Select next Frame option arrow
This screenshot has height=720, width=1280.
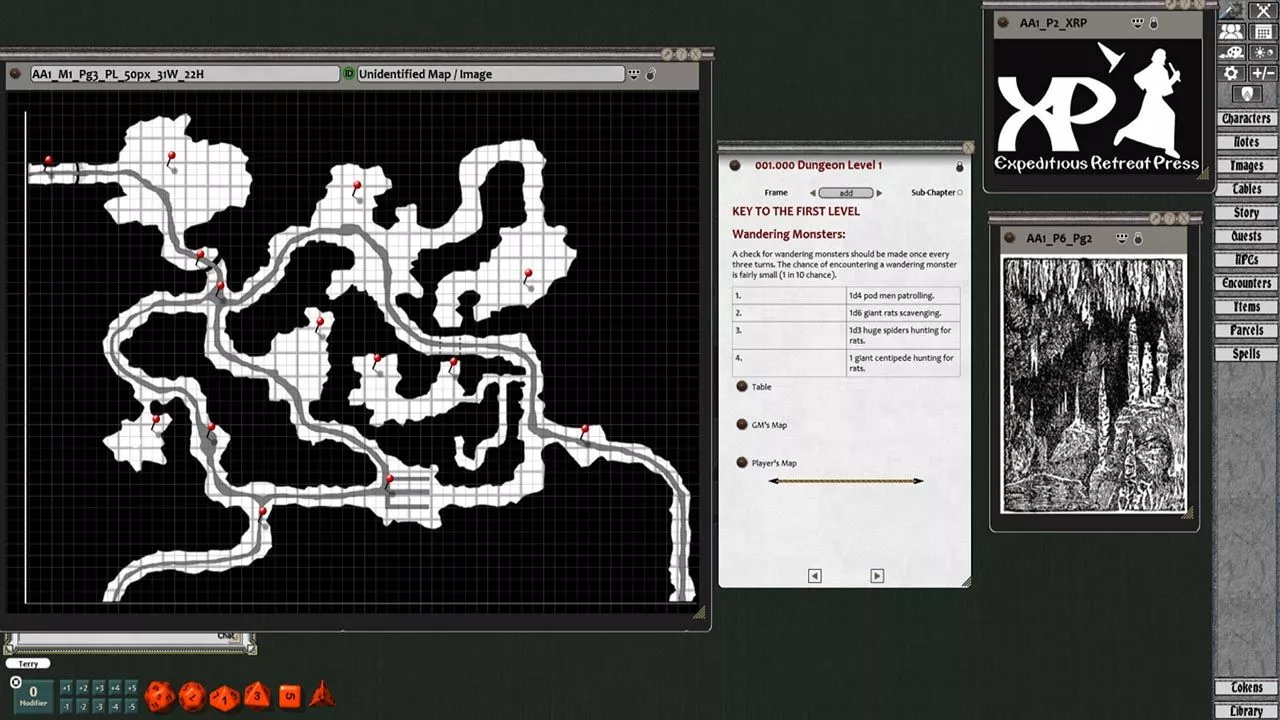pos(879,193)
